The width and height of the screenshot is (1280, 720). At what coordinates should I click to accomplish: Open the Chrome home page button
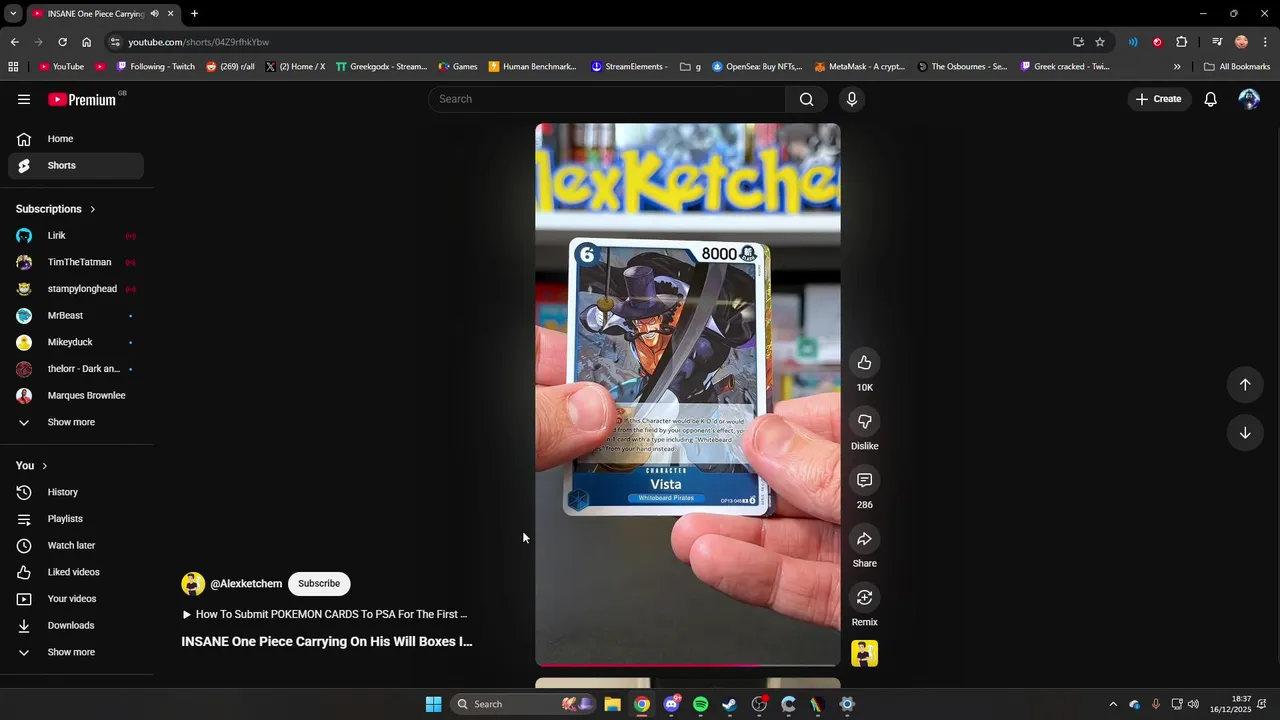(x=86, y=42)
